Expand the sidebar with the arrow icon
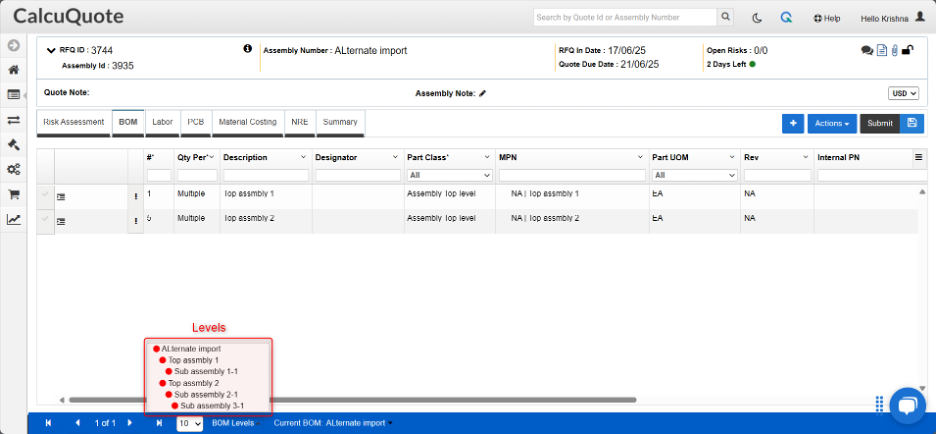936x434 pixels. [x=13, y=45]
